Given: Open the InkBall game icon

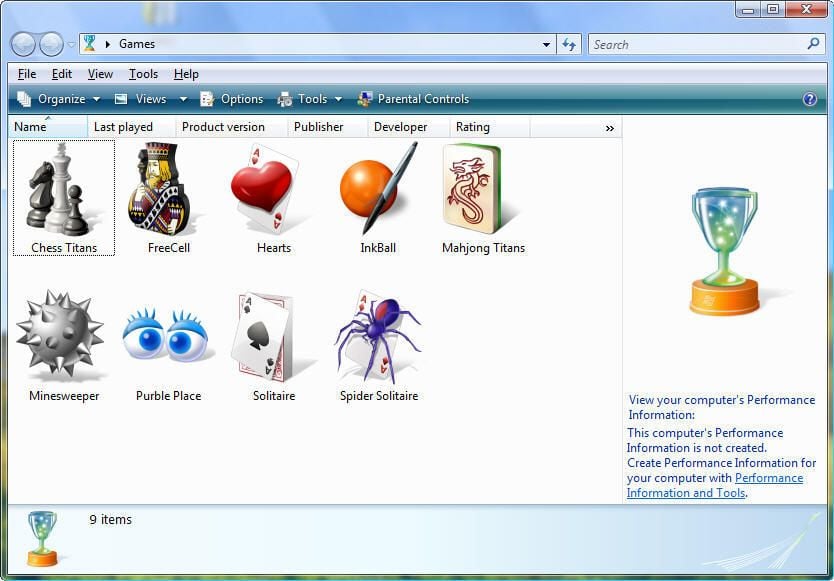Looking at the screenshot, I should [378, 189].
